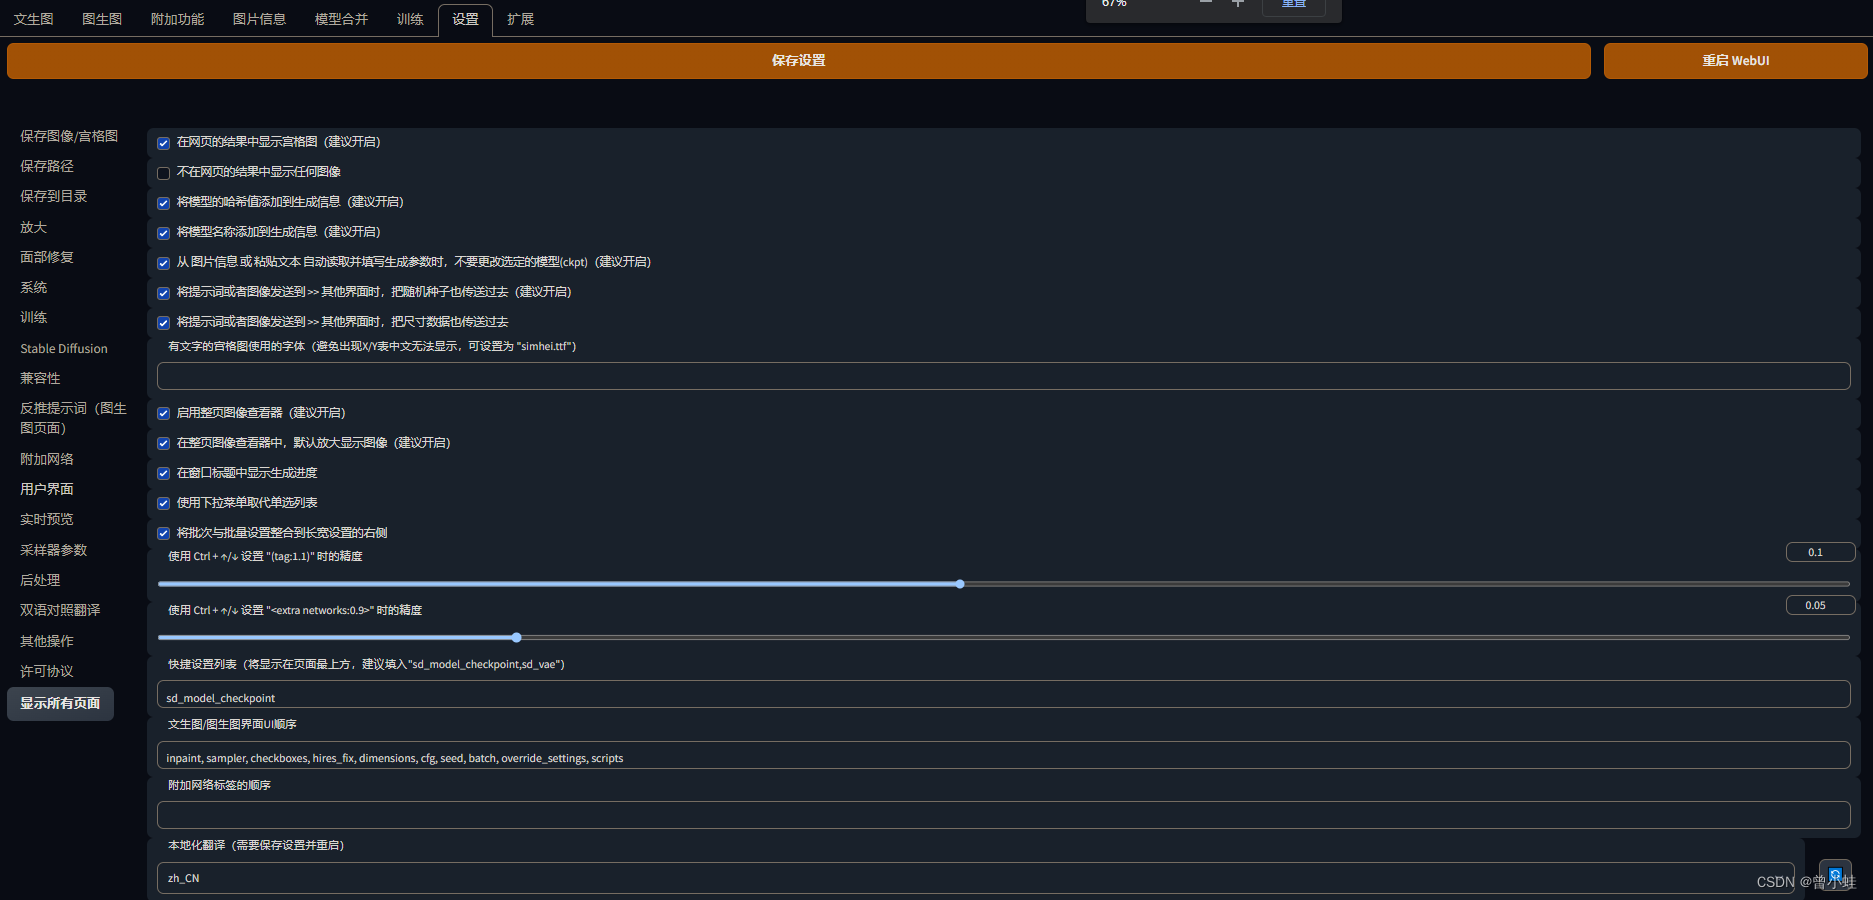The height and width of the screenshot is (900, 1873).
Task: Click the 0.05 precision value box
Action: coord(1820,605)
